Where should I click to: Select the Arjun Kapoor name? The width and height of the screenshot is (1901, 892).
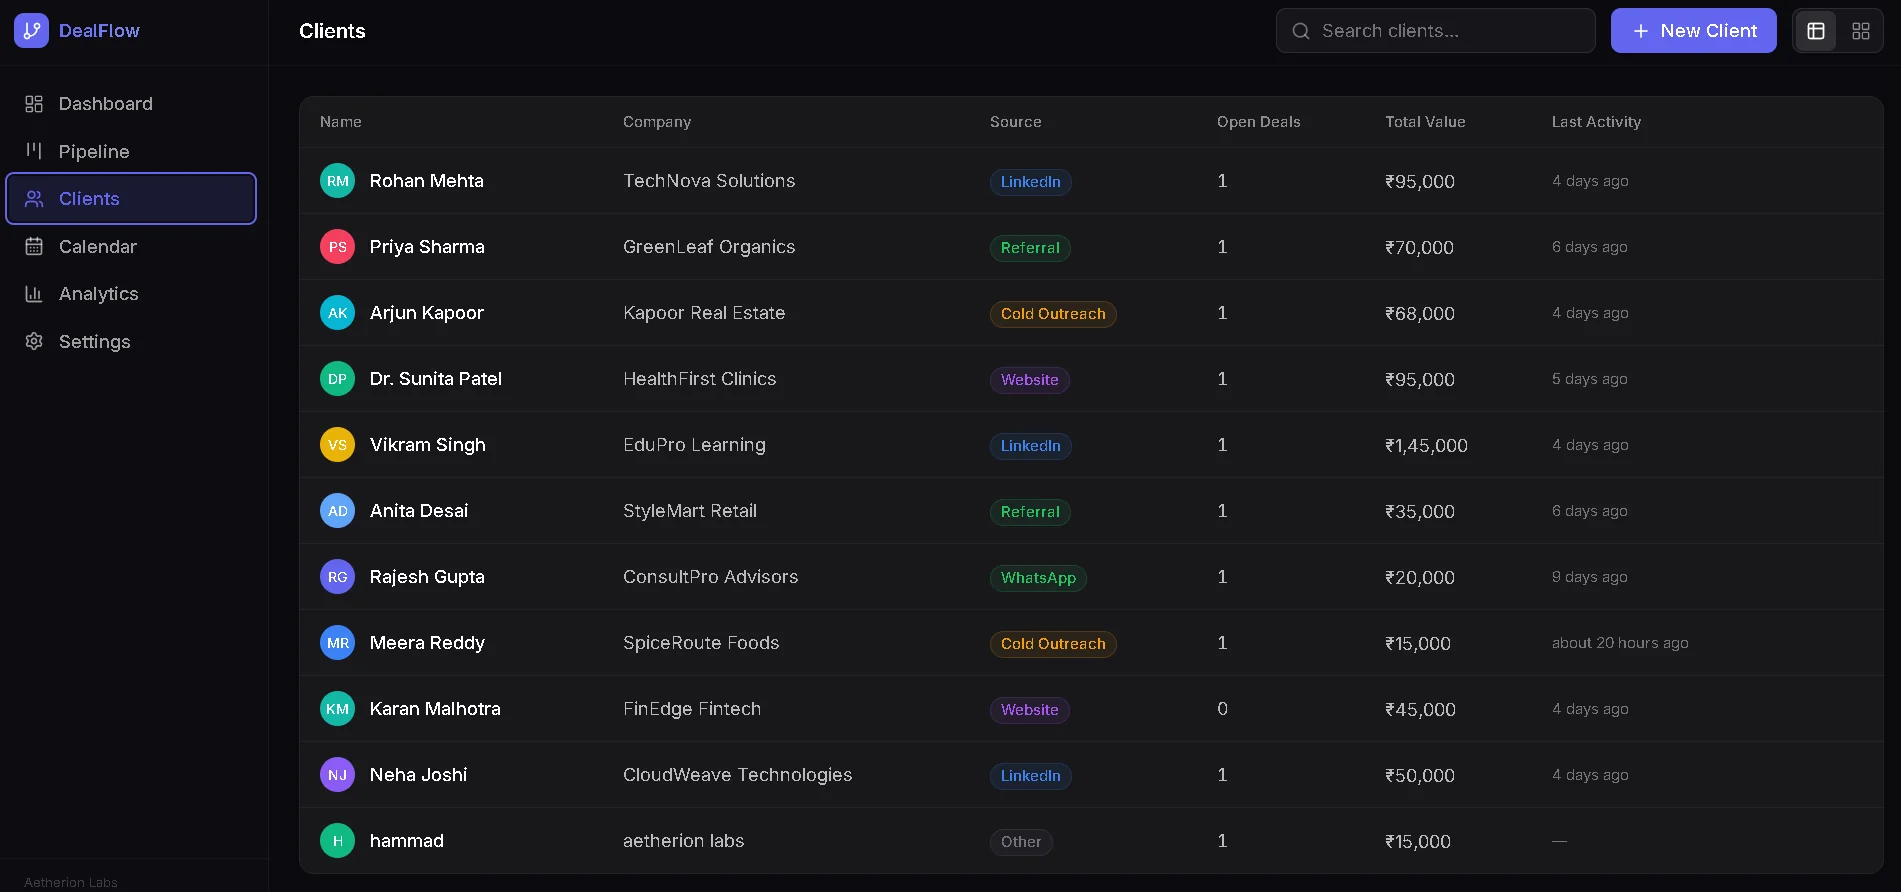click(x=427, y=313)
